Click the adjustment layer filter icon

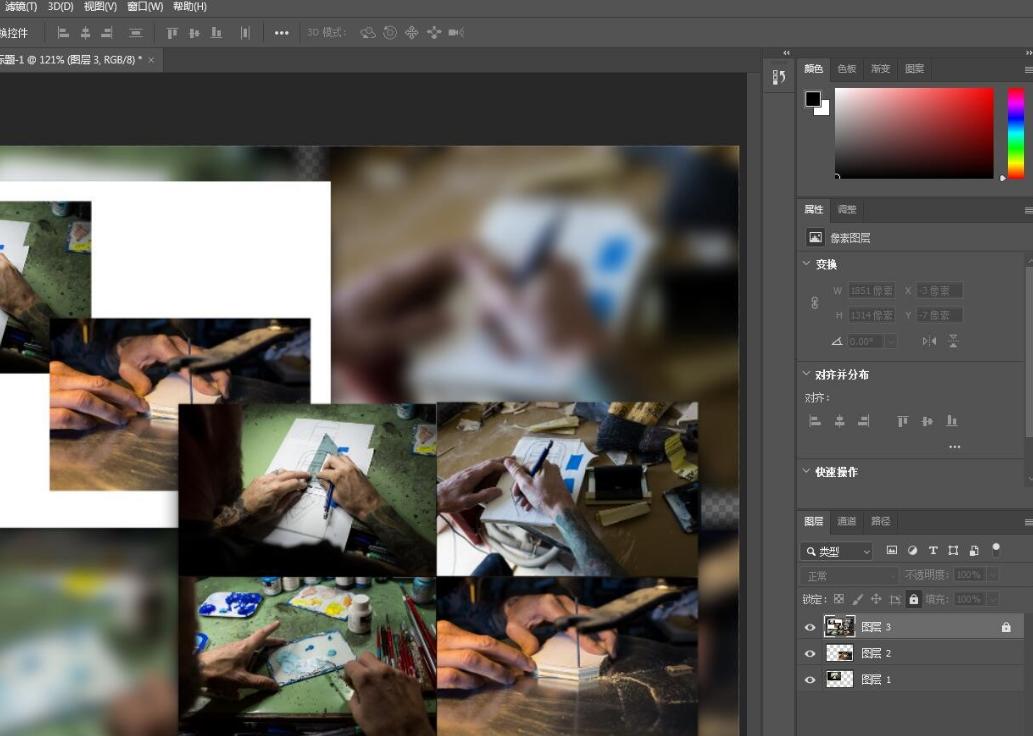click(x=913, y=550)
